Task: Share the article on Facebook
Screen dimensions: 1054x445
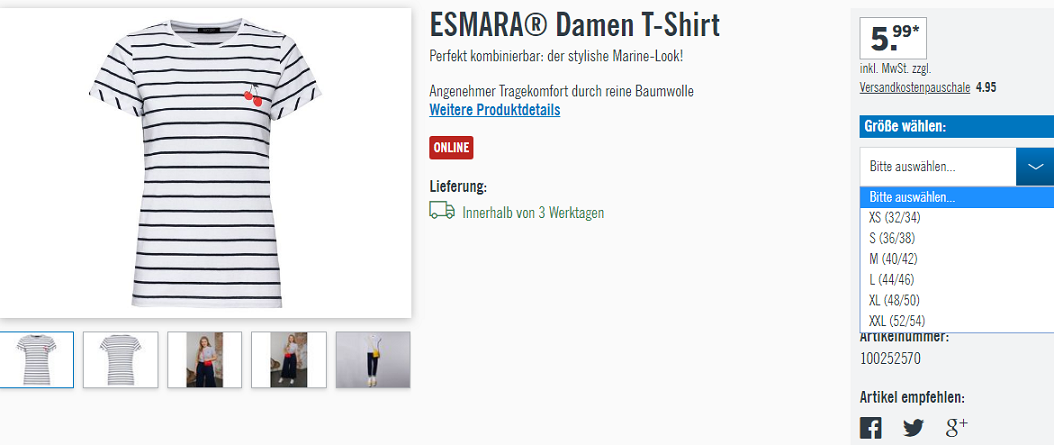Action: pos(870,428)
